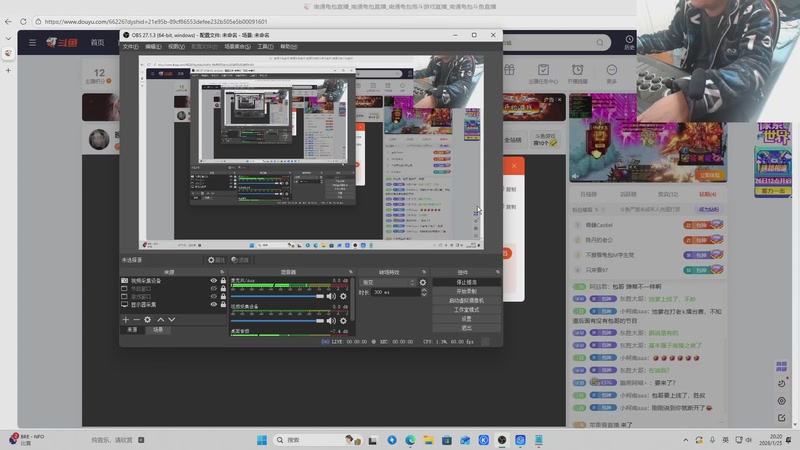Open 主播任务中心 task center icon
Image resolution: width=800 pixels, height=450 pixels.
point(543,73)
